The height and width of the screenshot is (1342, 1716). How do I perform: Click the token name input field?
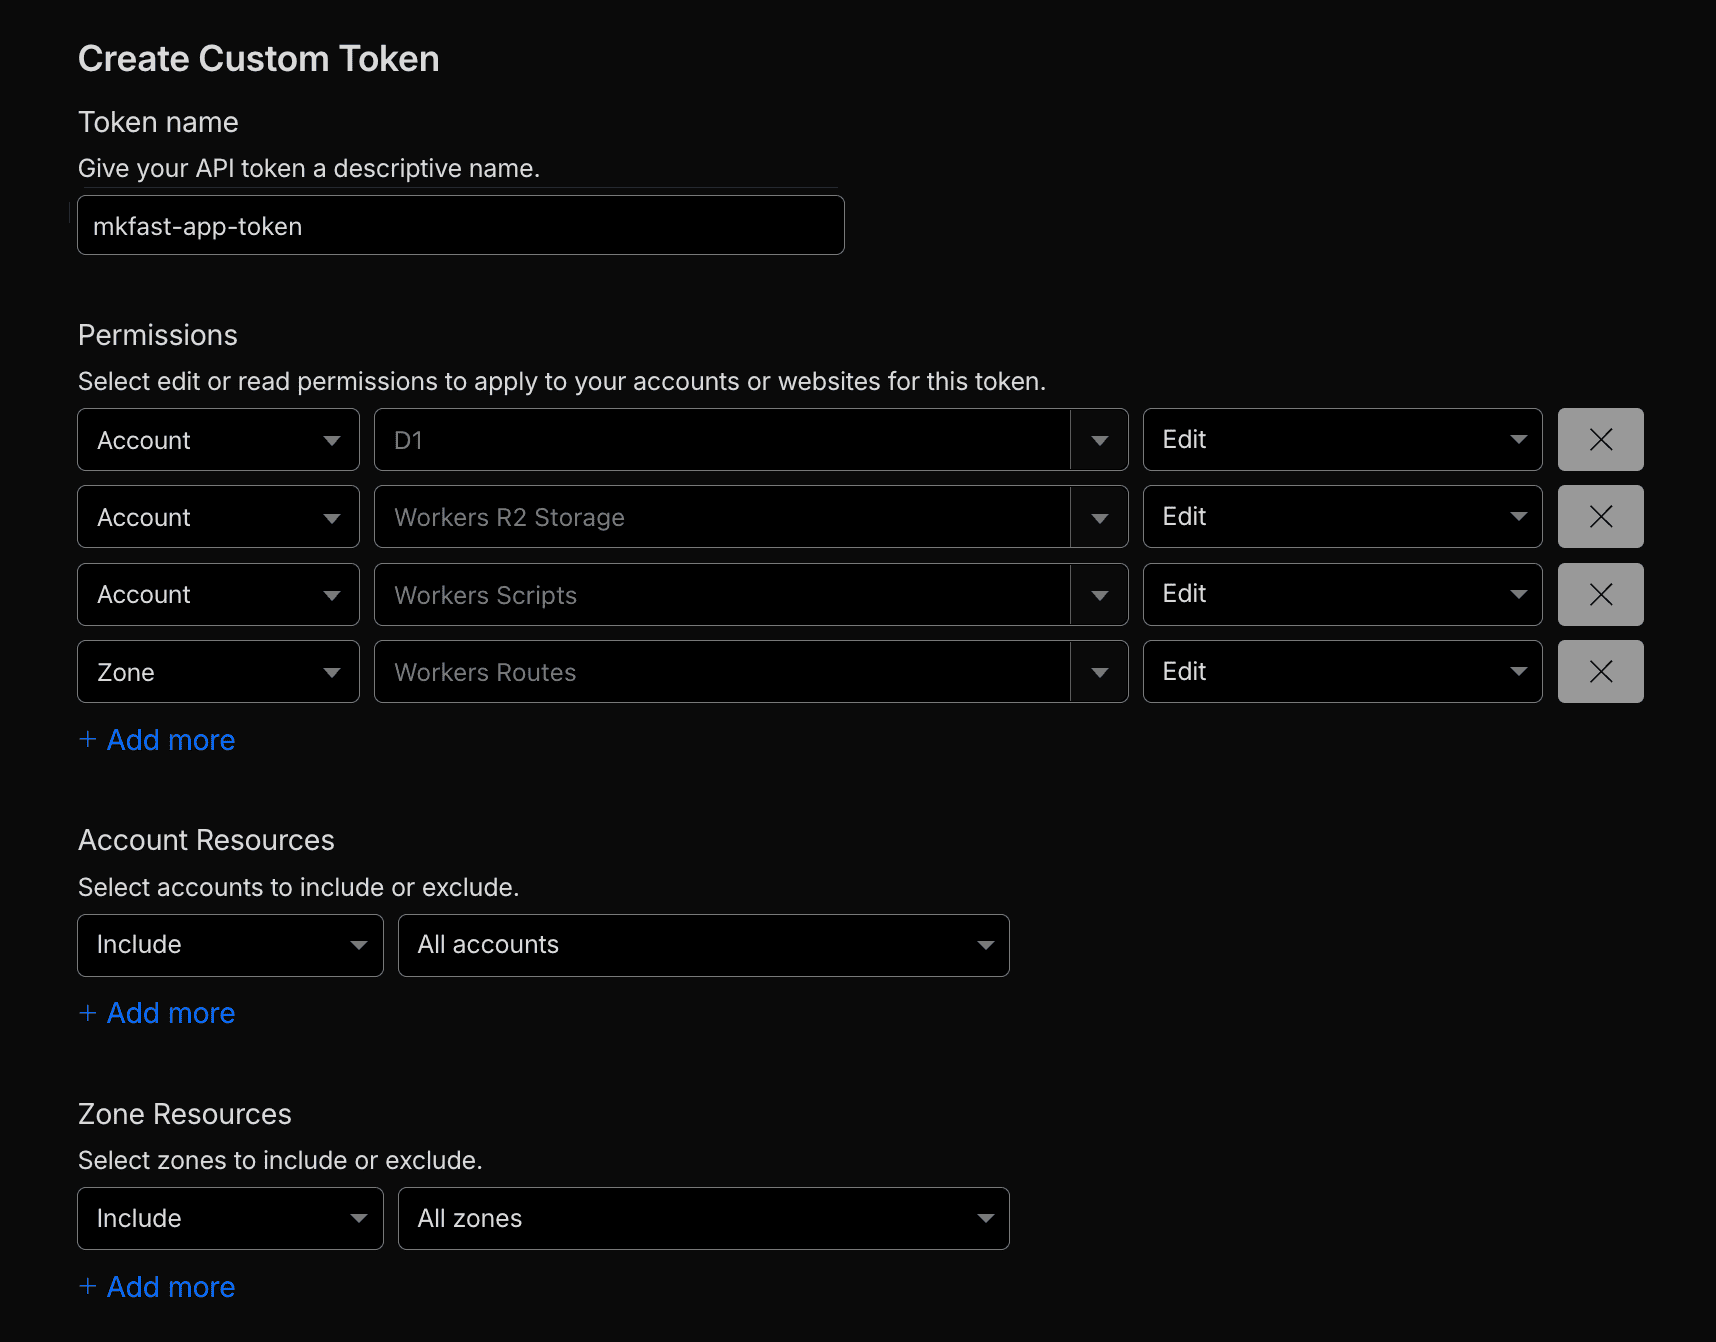coord(460,226)
